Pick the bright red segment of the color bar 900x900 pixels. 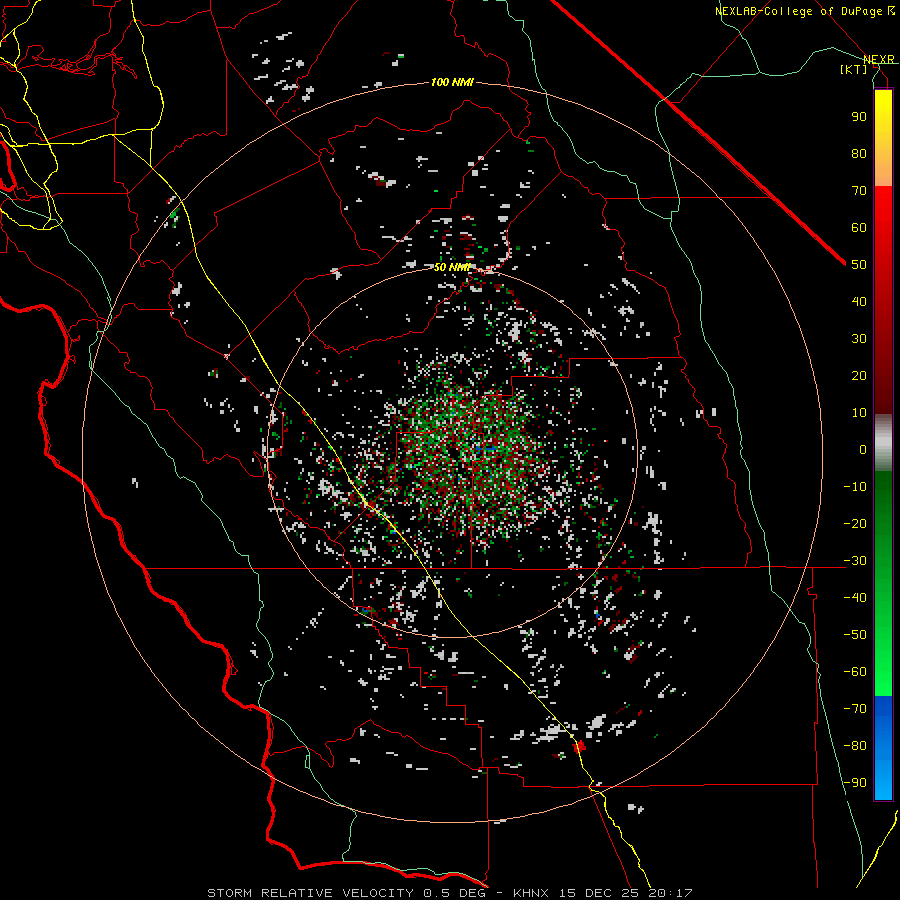(883, 211)
